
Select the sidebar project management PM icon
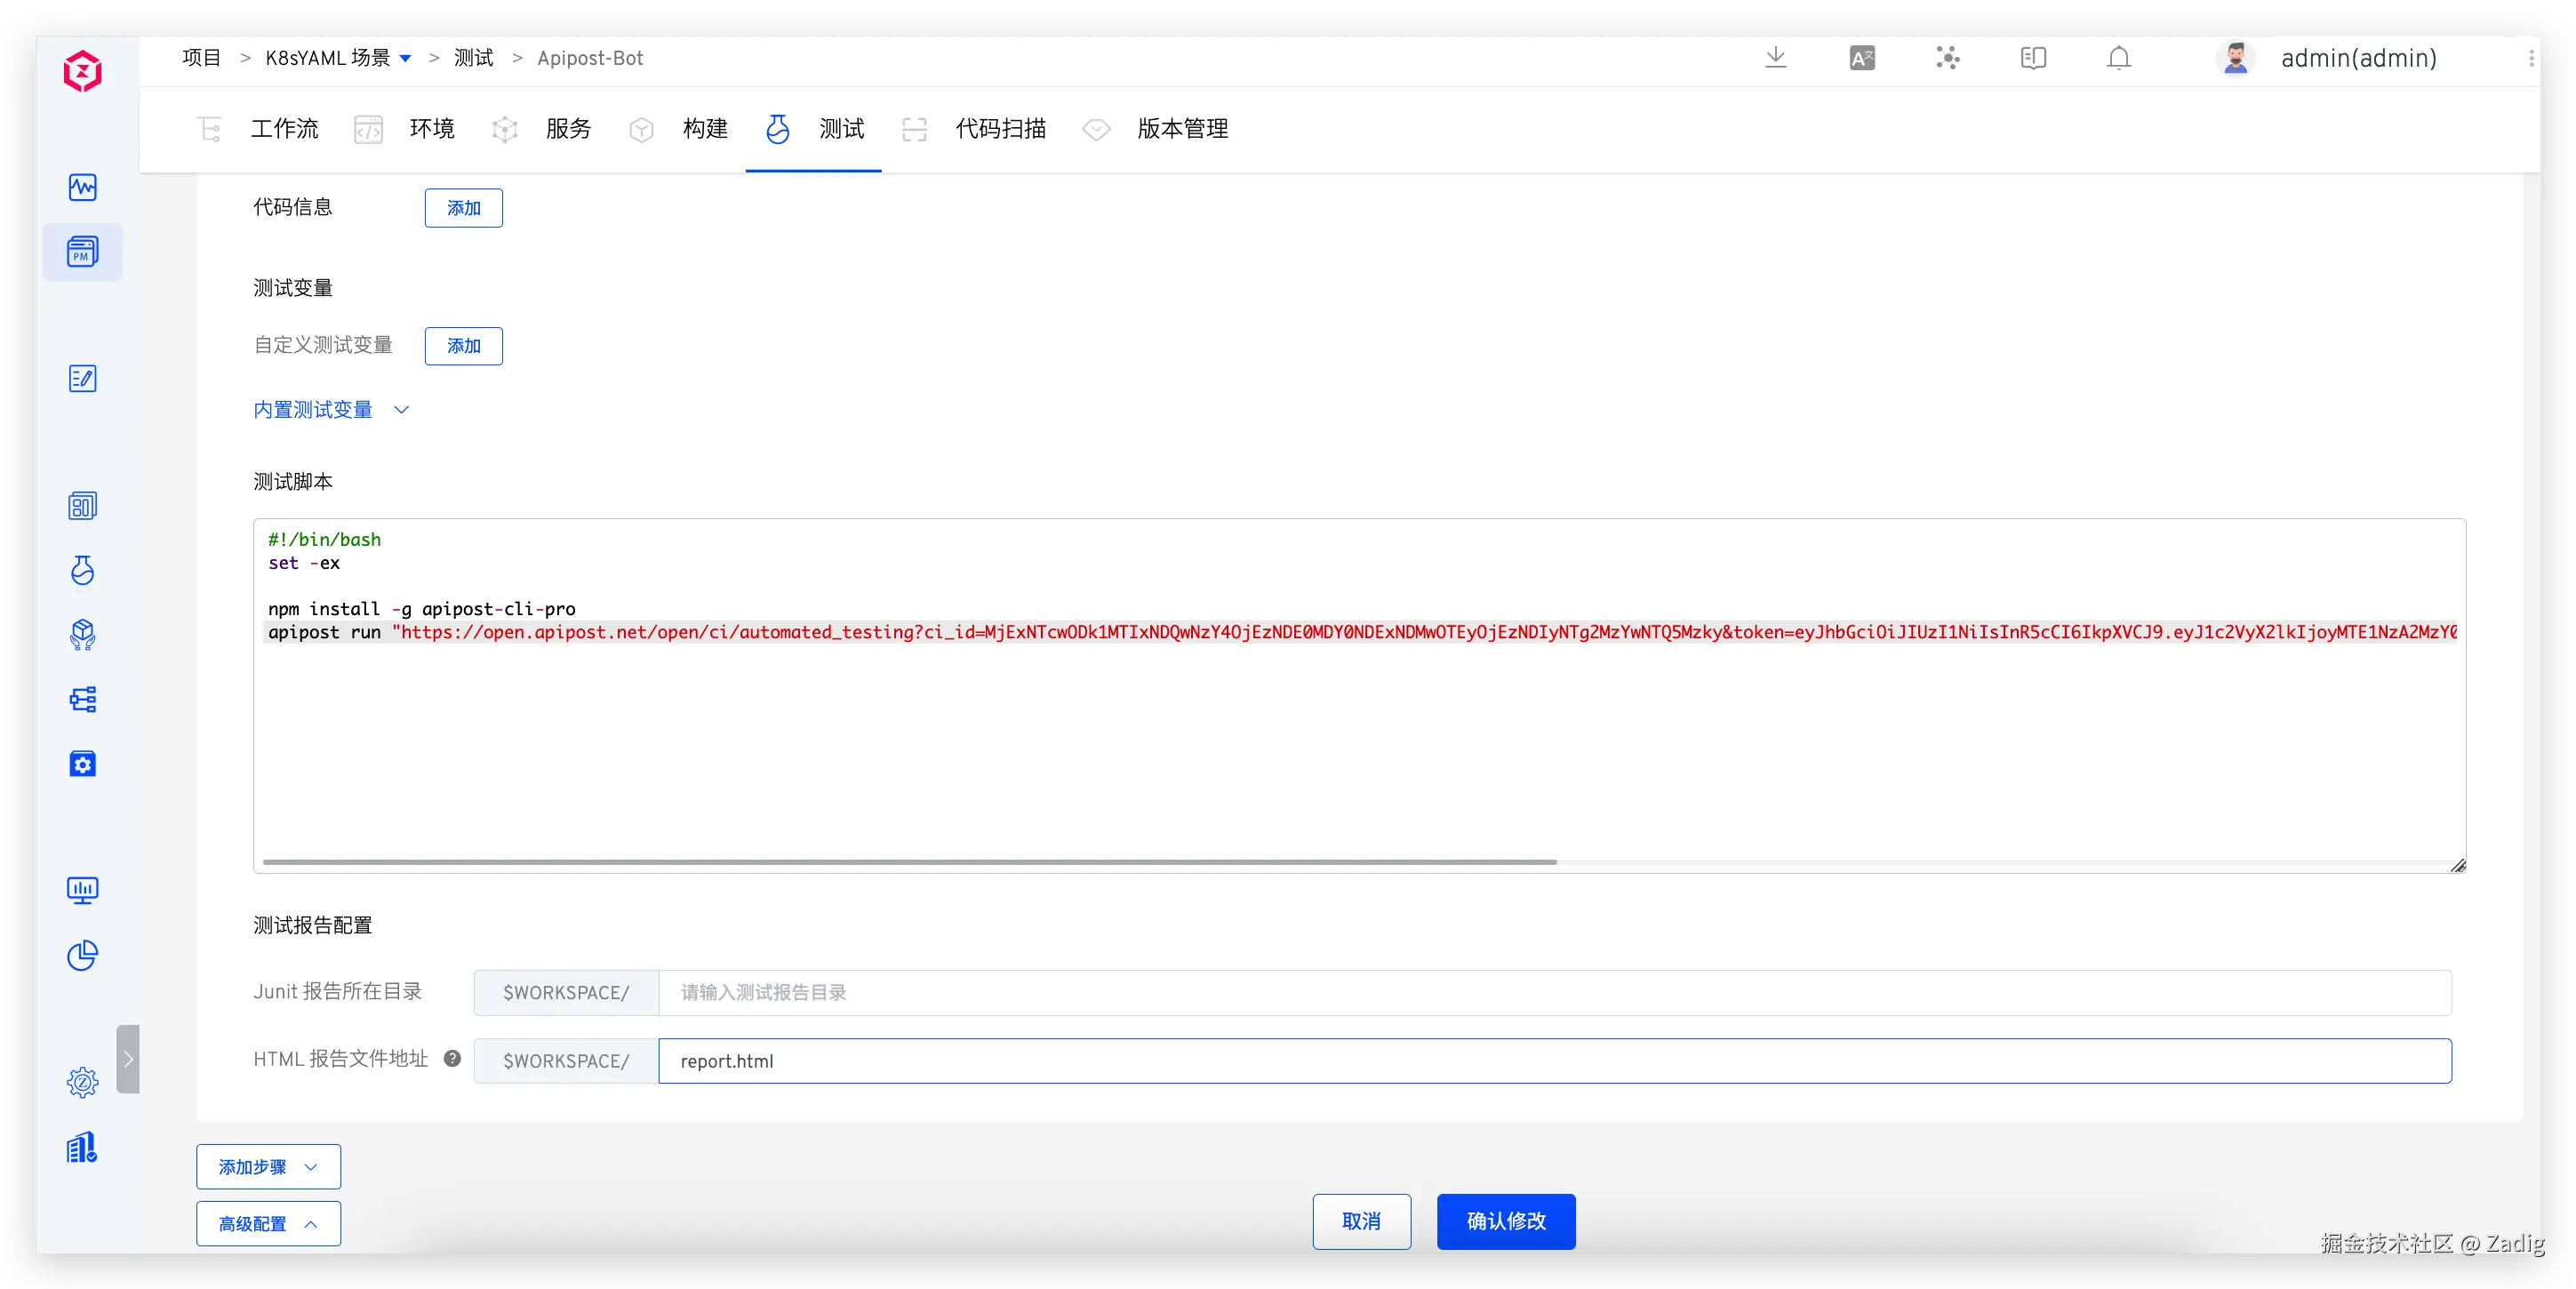(82, 252)
